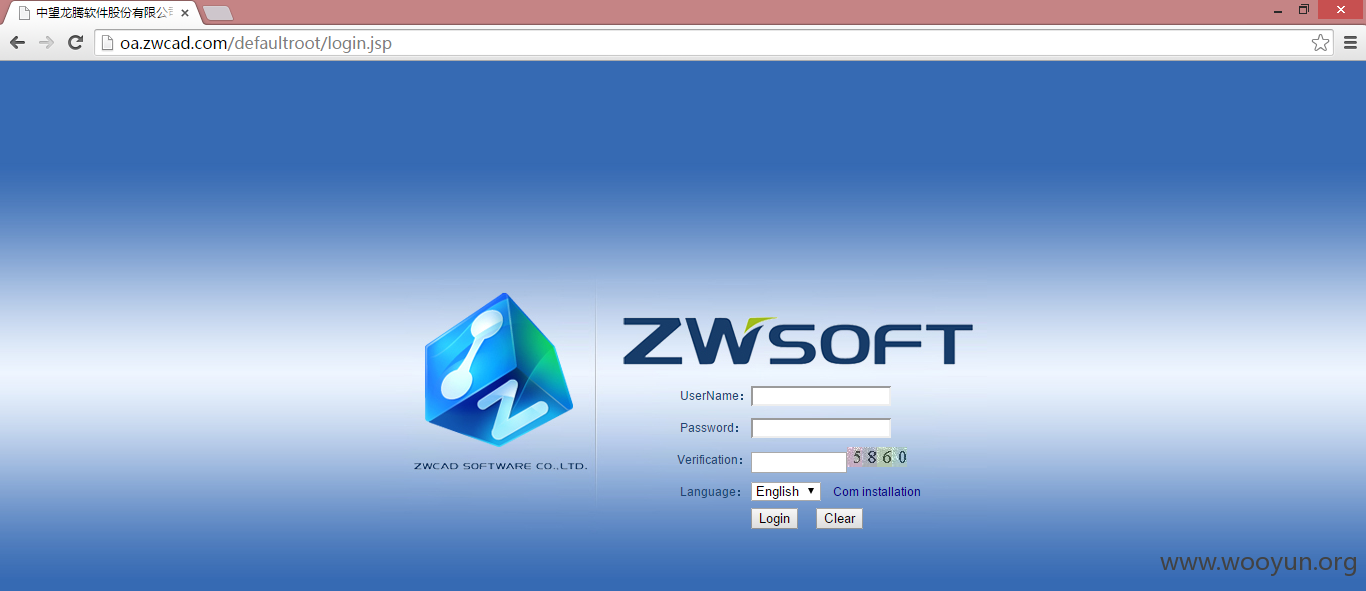Focus the UserName input field
The image size is (1366, 591).
tap(820, 396)
